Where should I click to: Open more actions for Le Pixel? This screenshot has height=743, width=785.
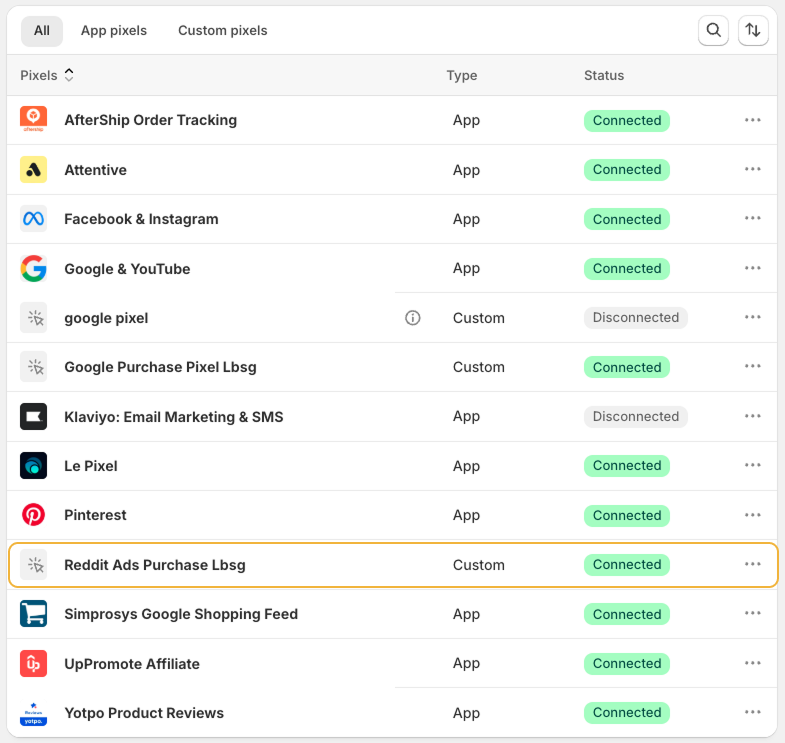(x=752, y=466)
